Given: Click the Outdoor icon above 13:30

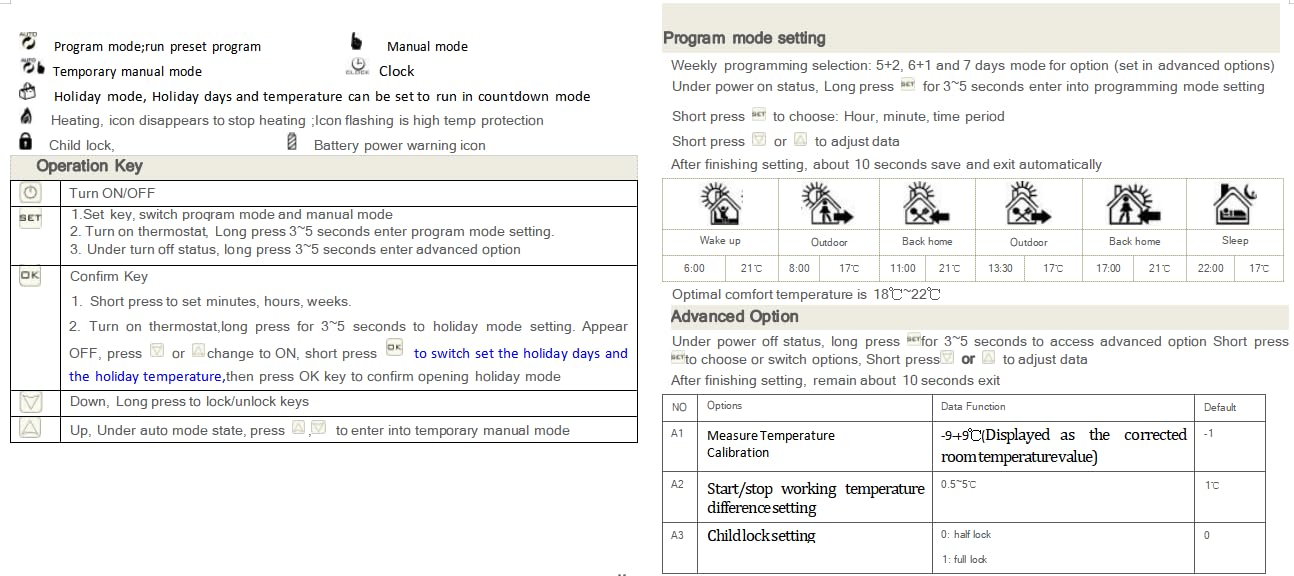Looking at the screenshot, I should [1028, 205].
